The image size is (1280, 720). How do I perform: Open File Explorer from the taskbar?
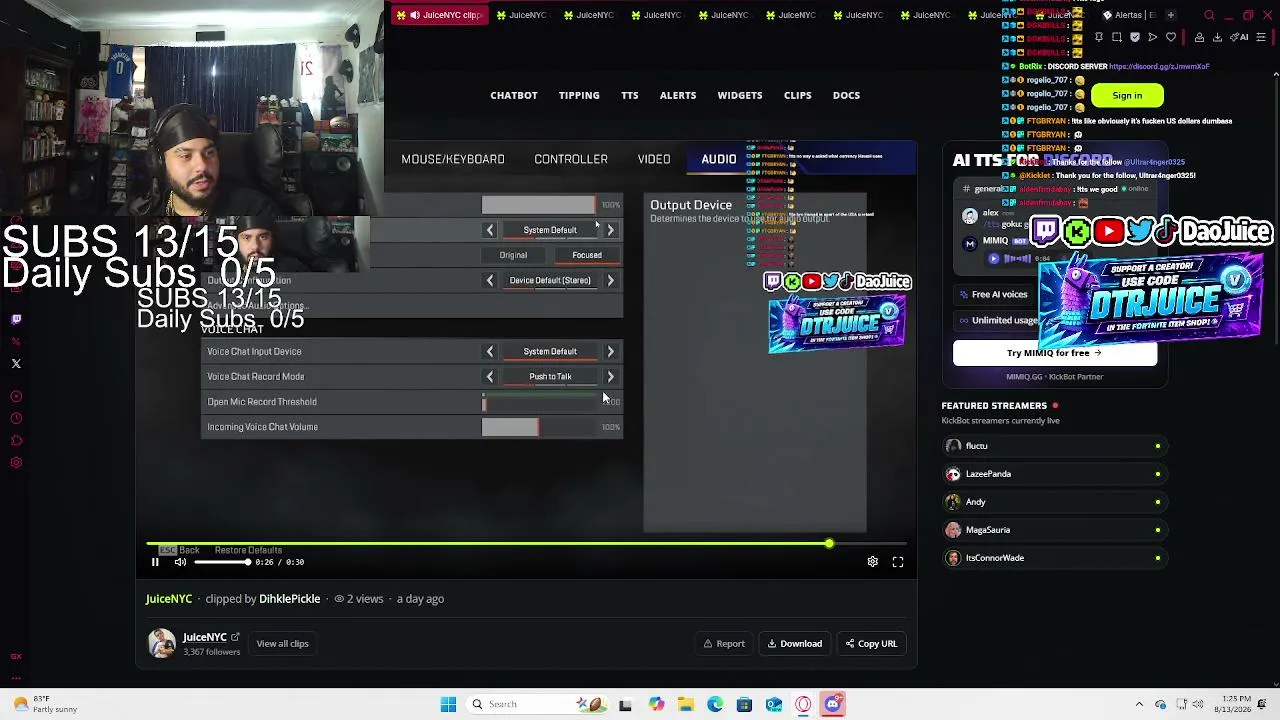(685, 704)
